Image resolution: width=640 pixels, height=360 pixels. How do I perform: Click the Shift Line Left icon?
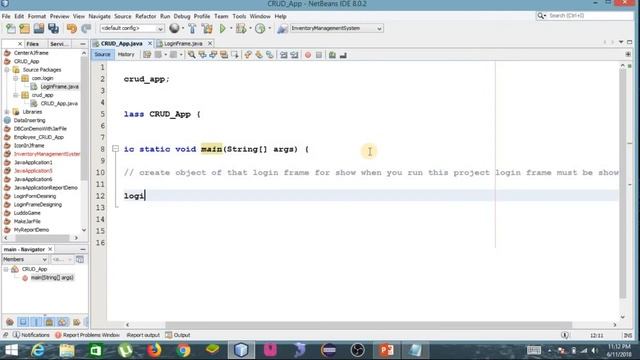[x=283, y=55]
